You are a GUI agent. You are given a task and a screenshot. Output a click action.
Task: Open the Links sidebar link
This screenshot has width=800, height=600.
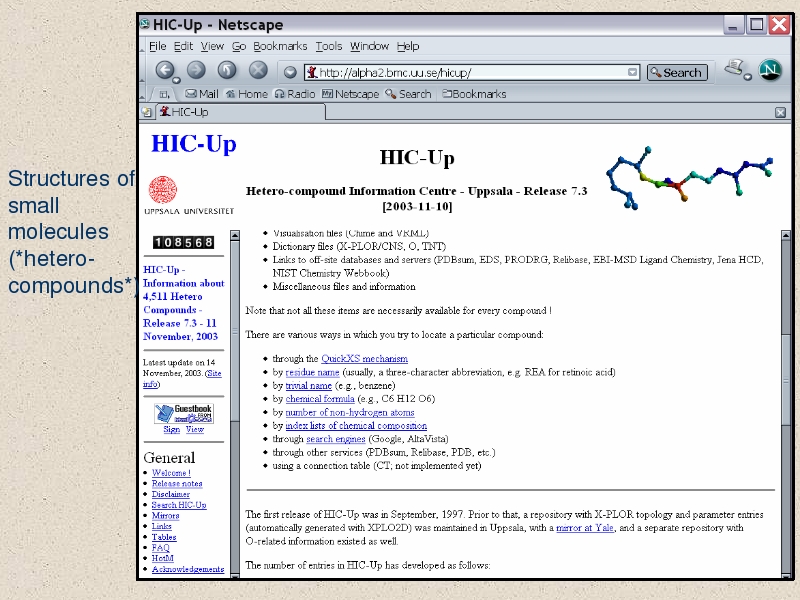pos(162,527)
